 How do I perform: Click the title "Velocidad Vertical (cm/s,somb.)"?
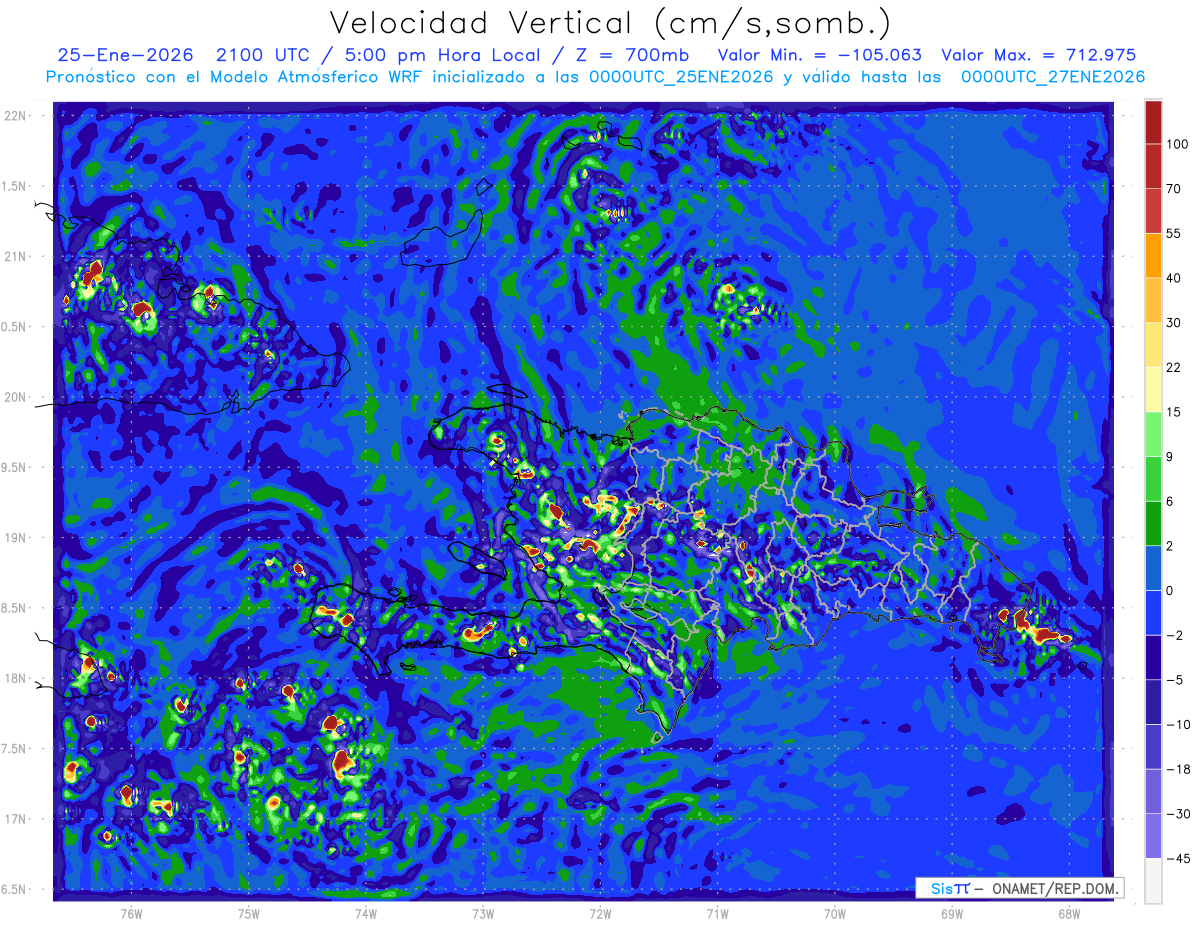609,23
